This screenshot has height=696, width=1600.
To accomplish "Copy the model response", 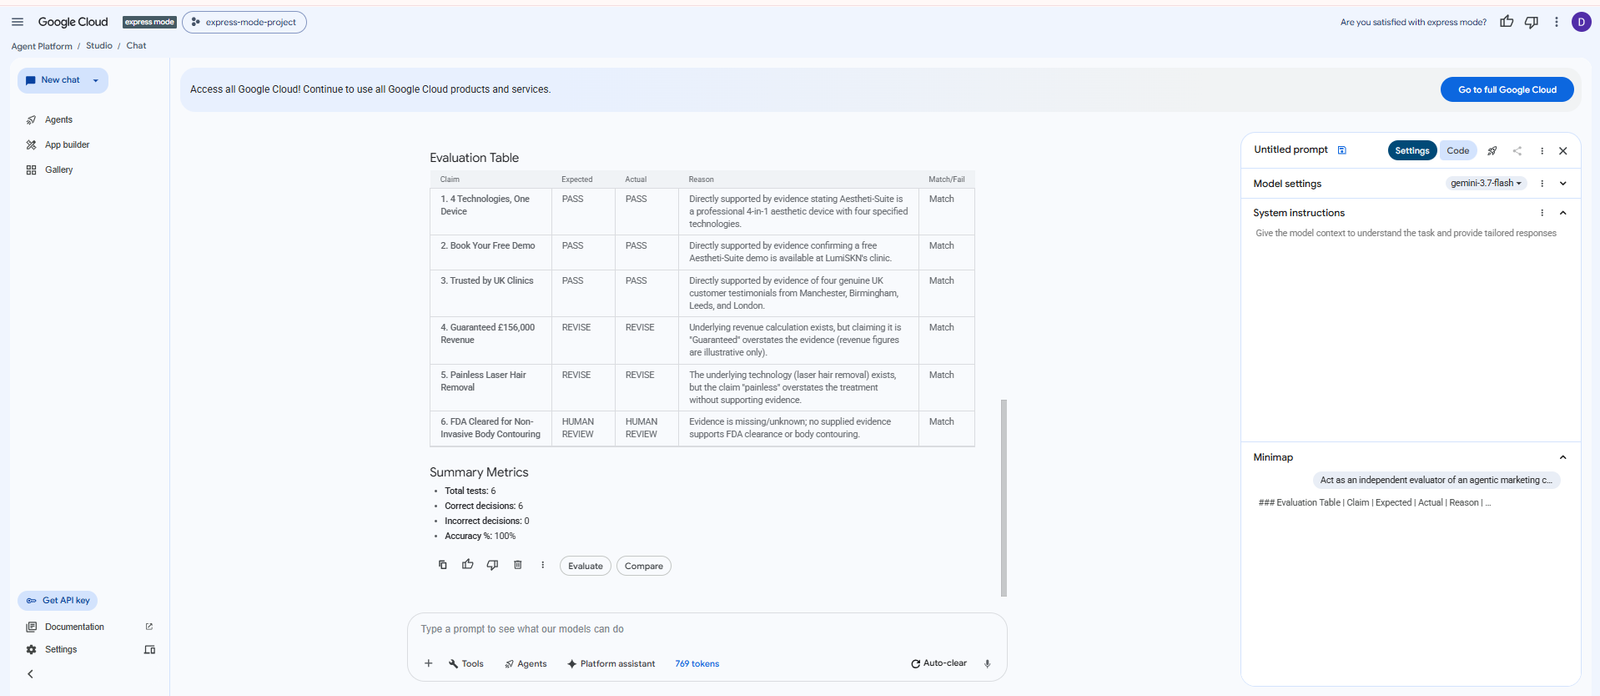I will pyautogui.click(x=443, y=565).
